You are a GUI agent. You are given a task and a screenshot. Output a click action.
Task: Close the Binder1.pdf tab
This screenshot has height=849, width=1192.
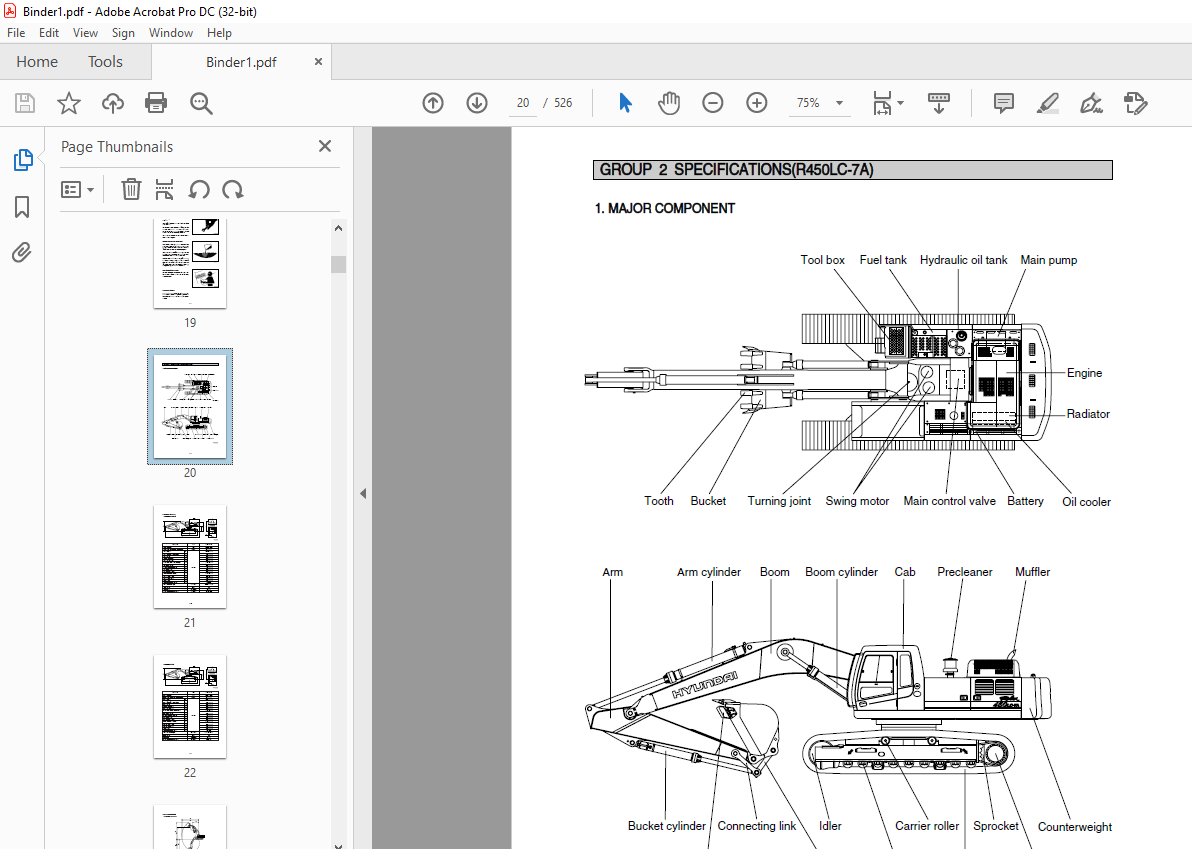(318, 62)
